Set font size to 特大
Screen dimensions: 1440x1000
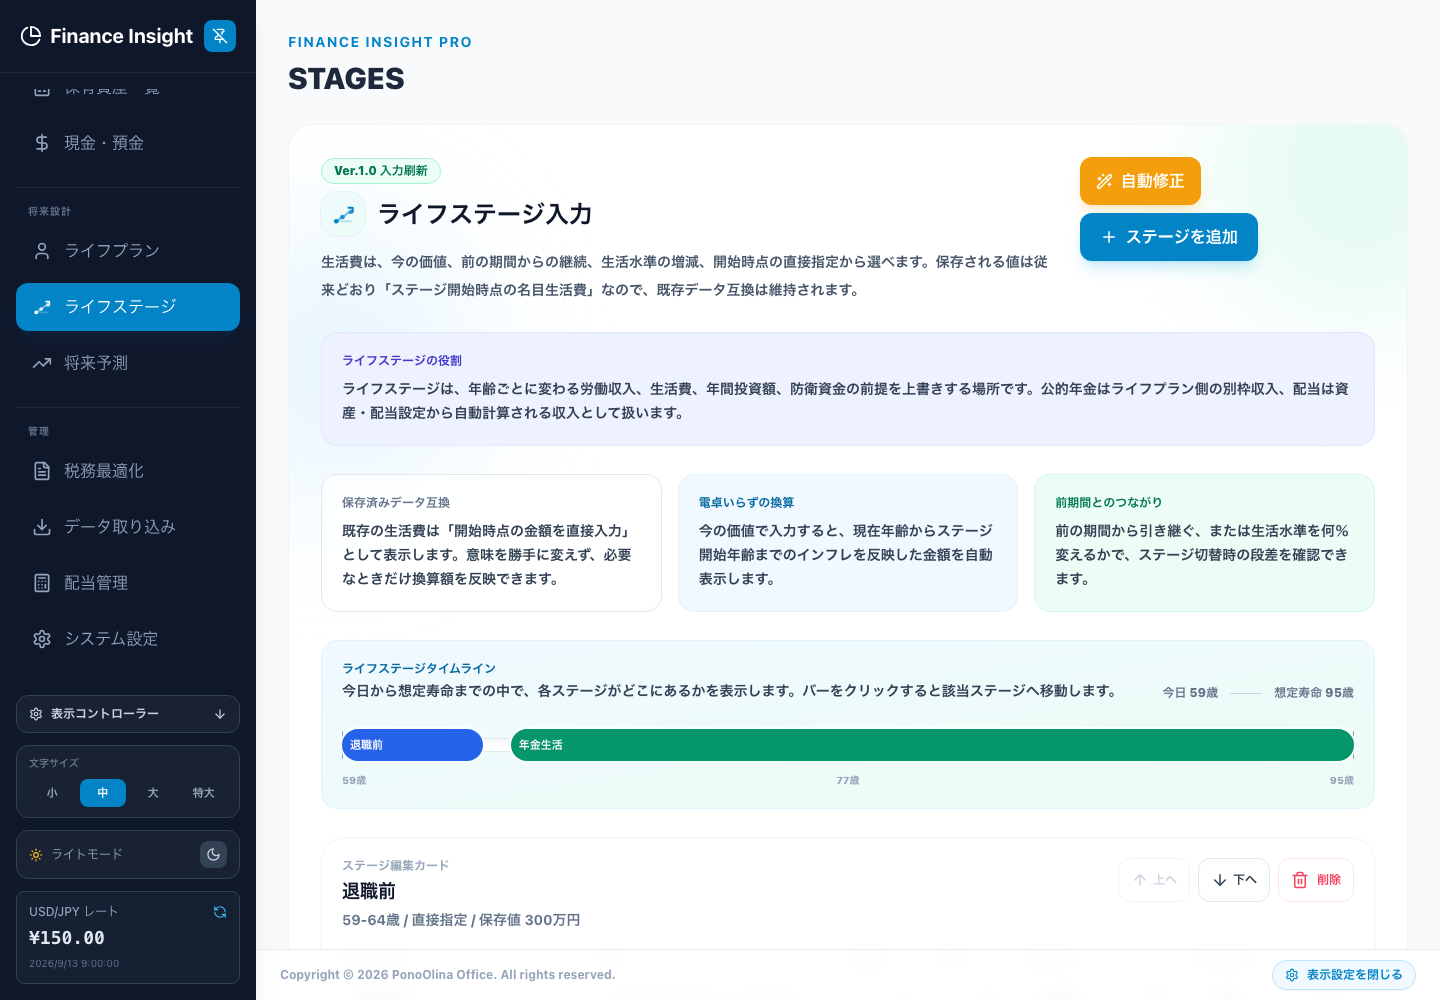(x=204, y=793)
